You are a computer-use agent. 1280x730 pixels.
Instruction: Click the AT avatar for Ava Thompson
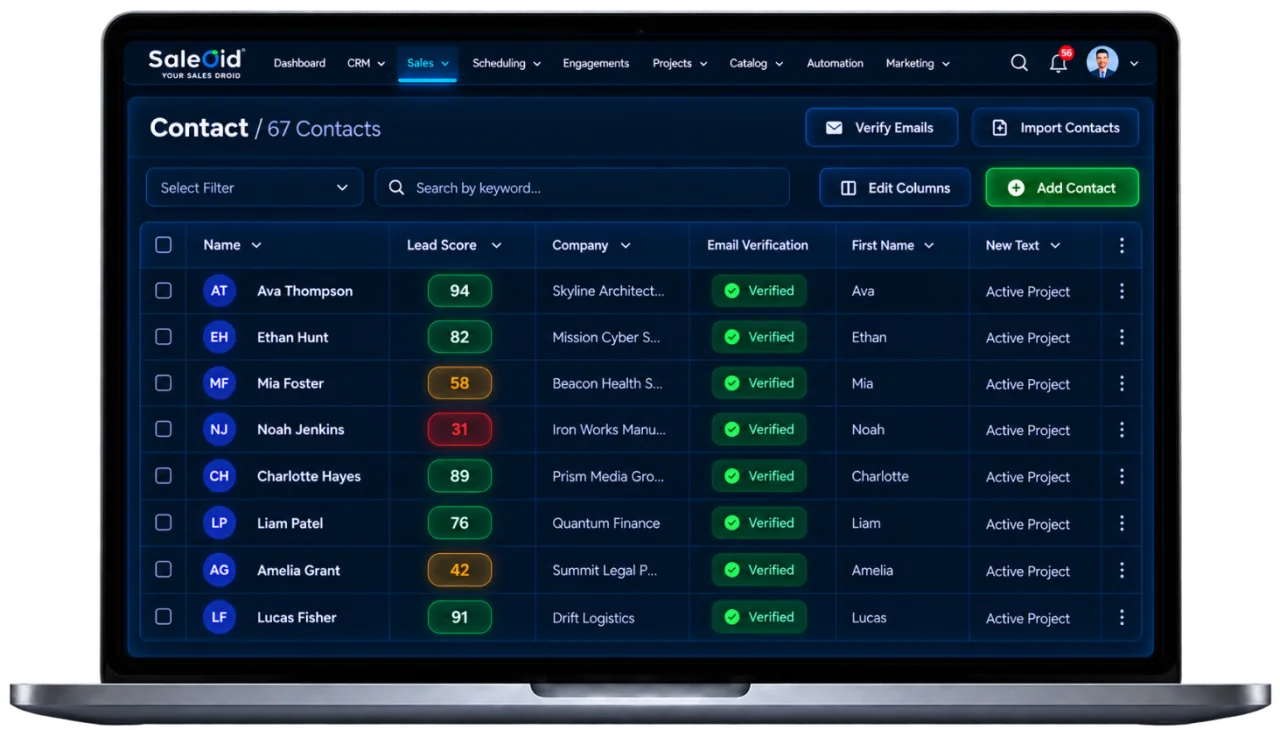(219, 291)
